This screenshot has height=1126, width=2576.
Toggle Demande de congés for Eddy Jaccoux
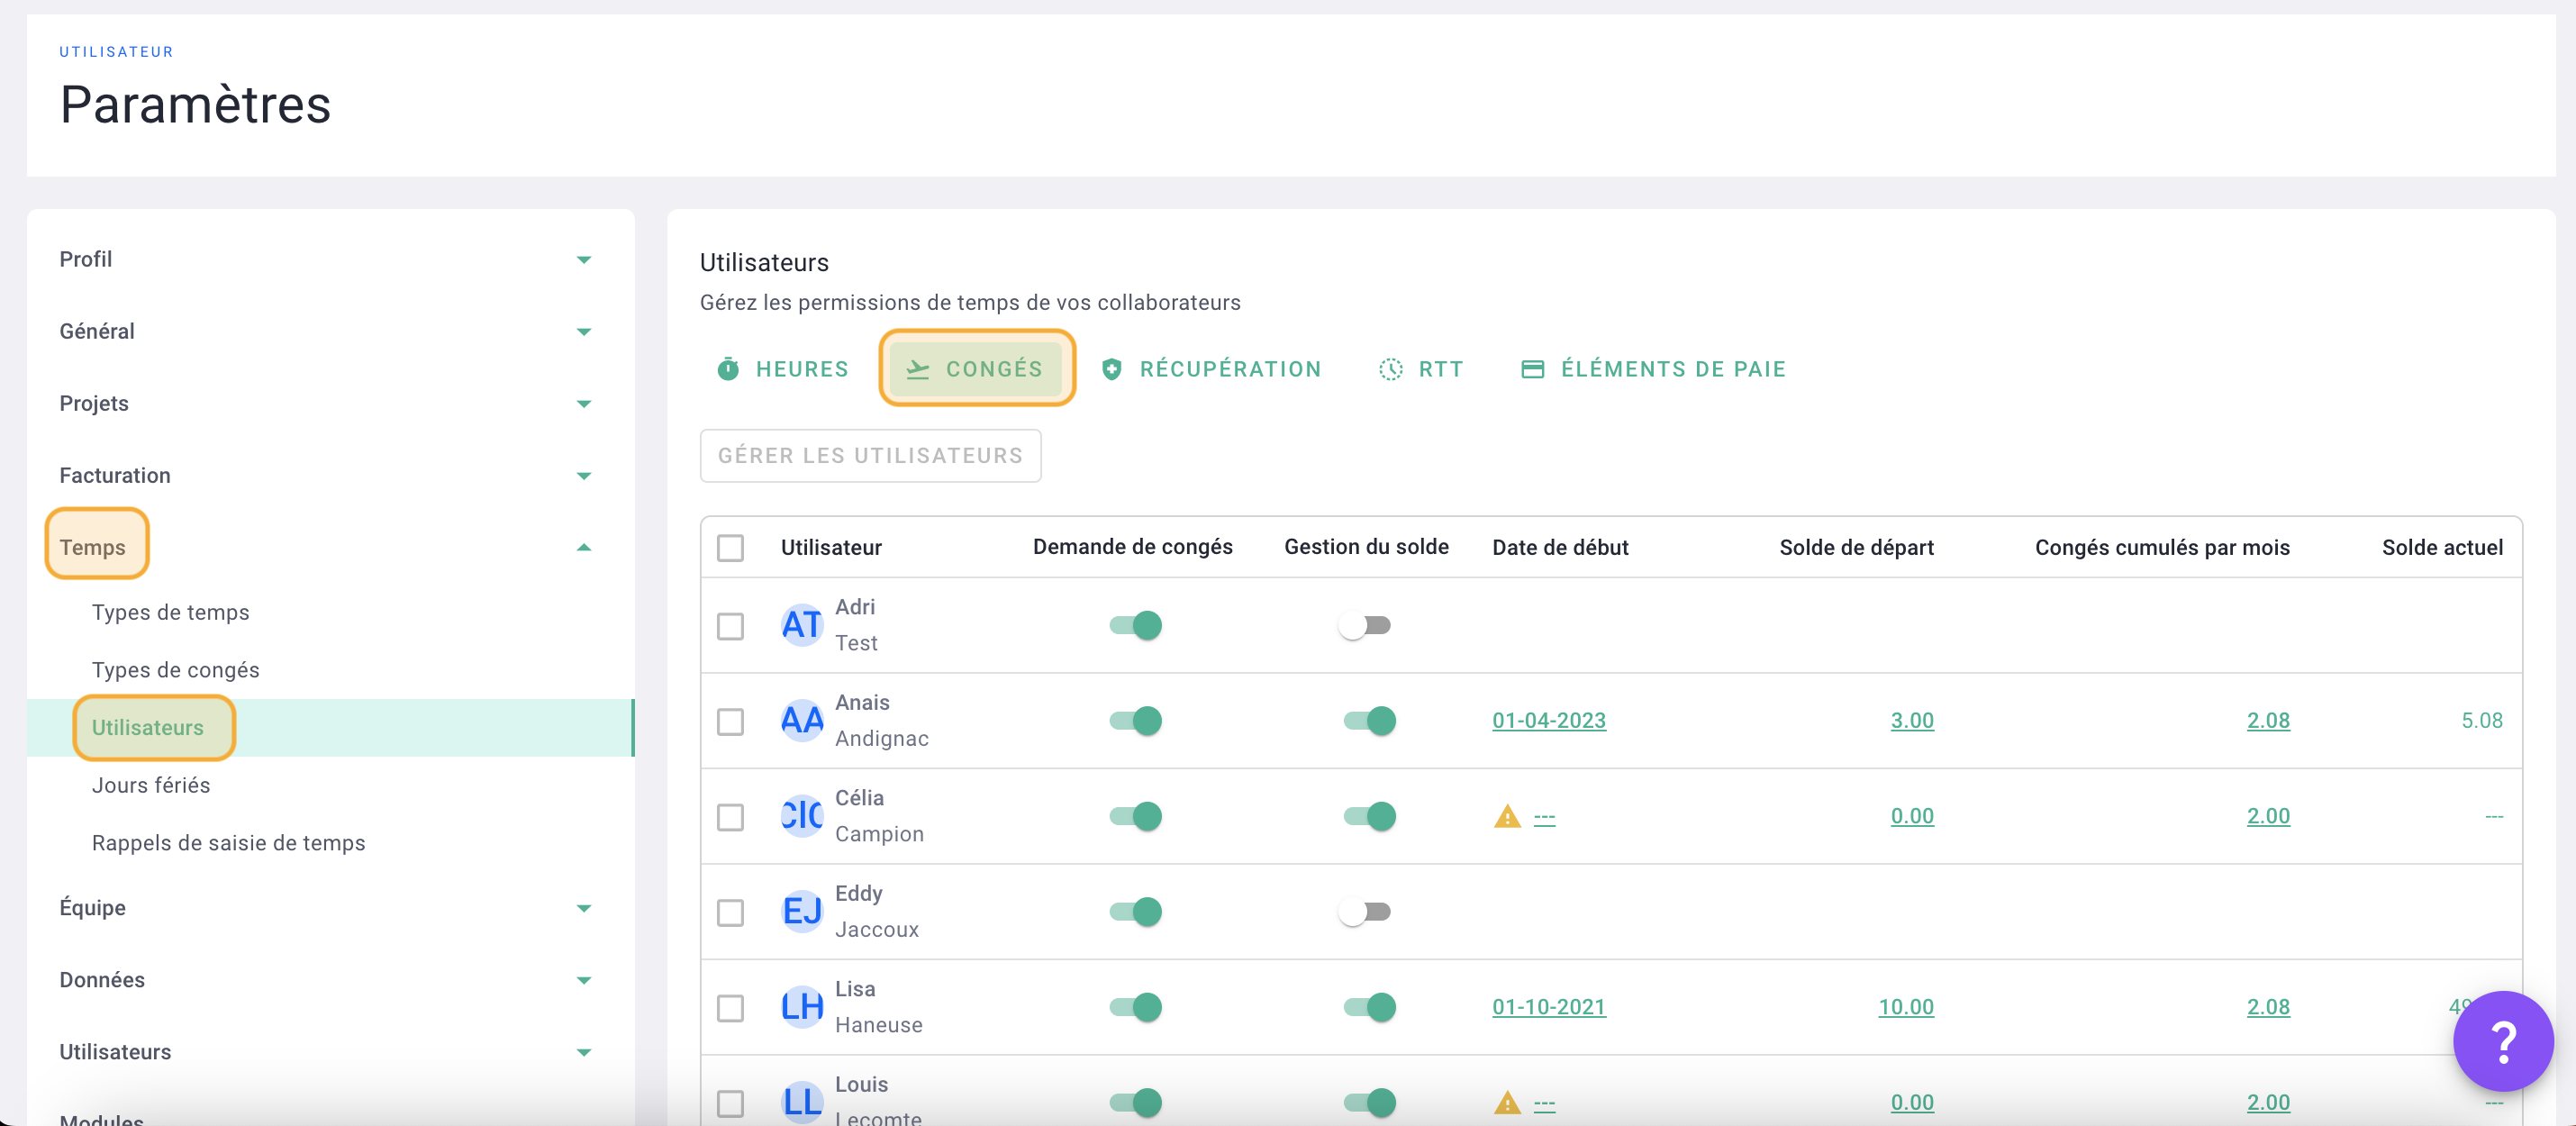point(1135,912)
